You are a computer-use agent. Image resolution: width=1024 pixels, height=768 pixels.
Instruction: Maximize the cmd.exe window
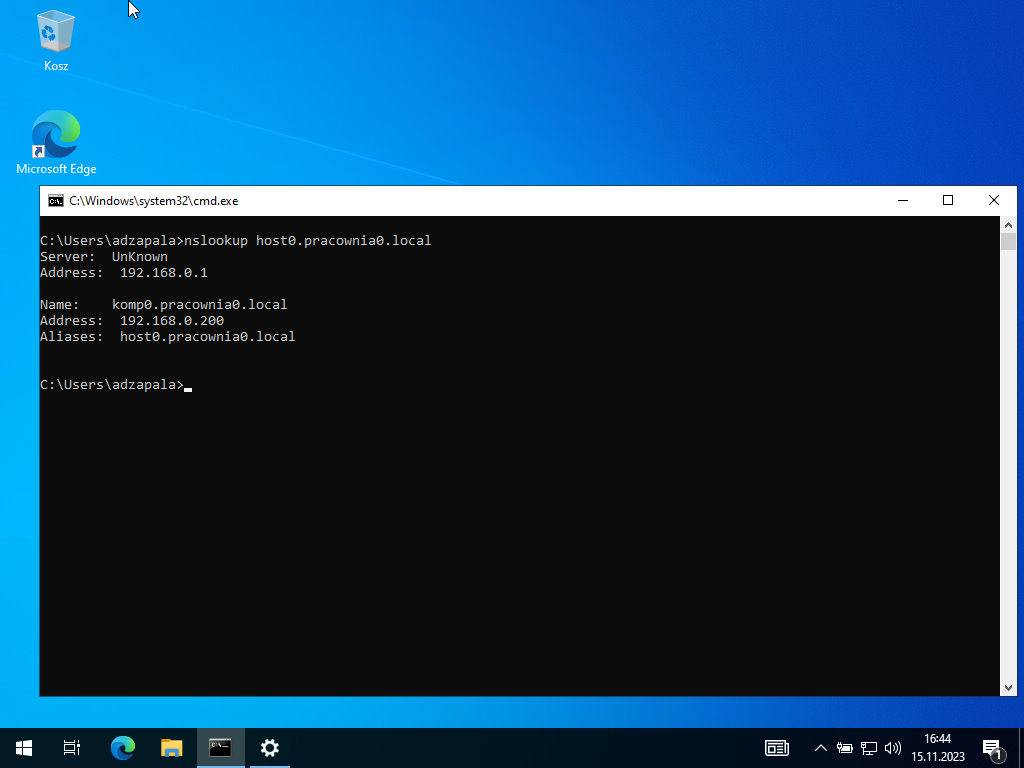click(948, 200)
